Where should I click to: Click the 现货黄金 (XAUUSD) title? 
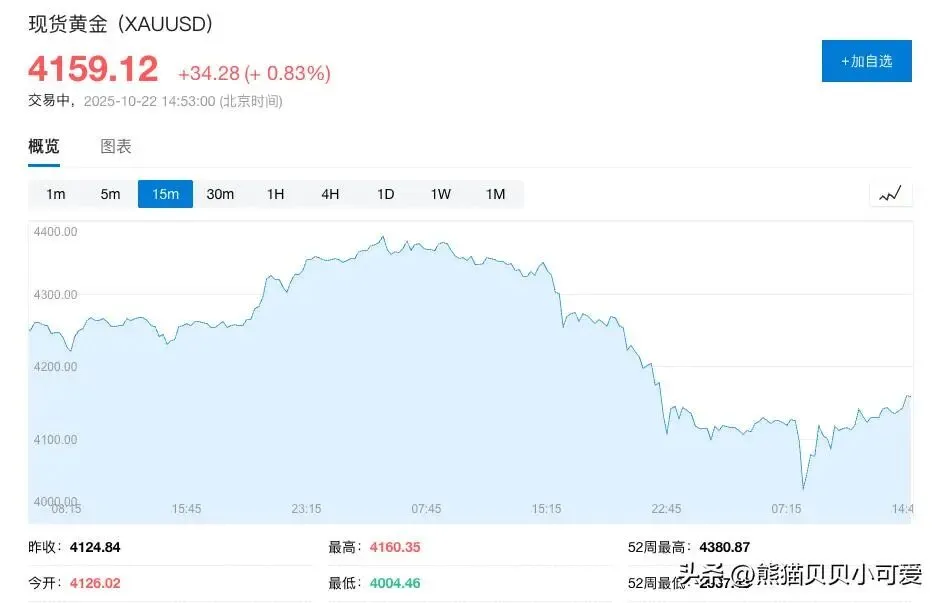pos(120,24)
